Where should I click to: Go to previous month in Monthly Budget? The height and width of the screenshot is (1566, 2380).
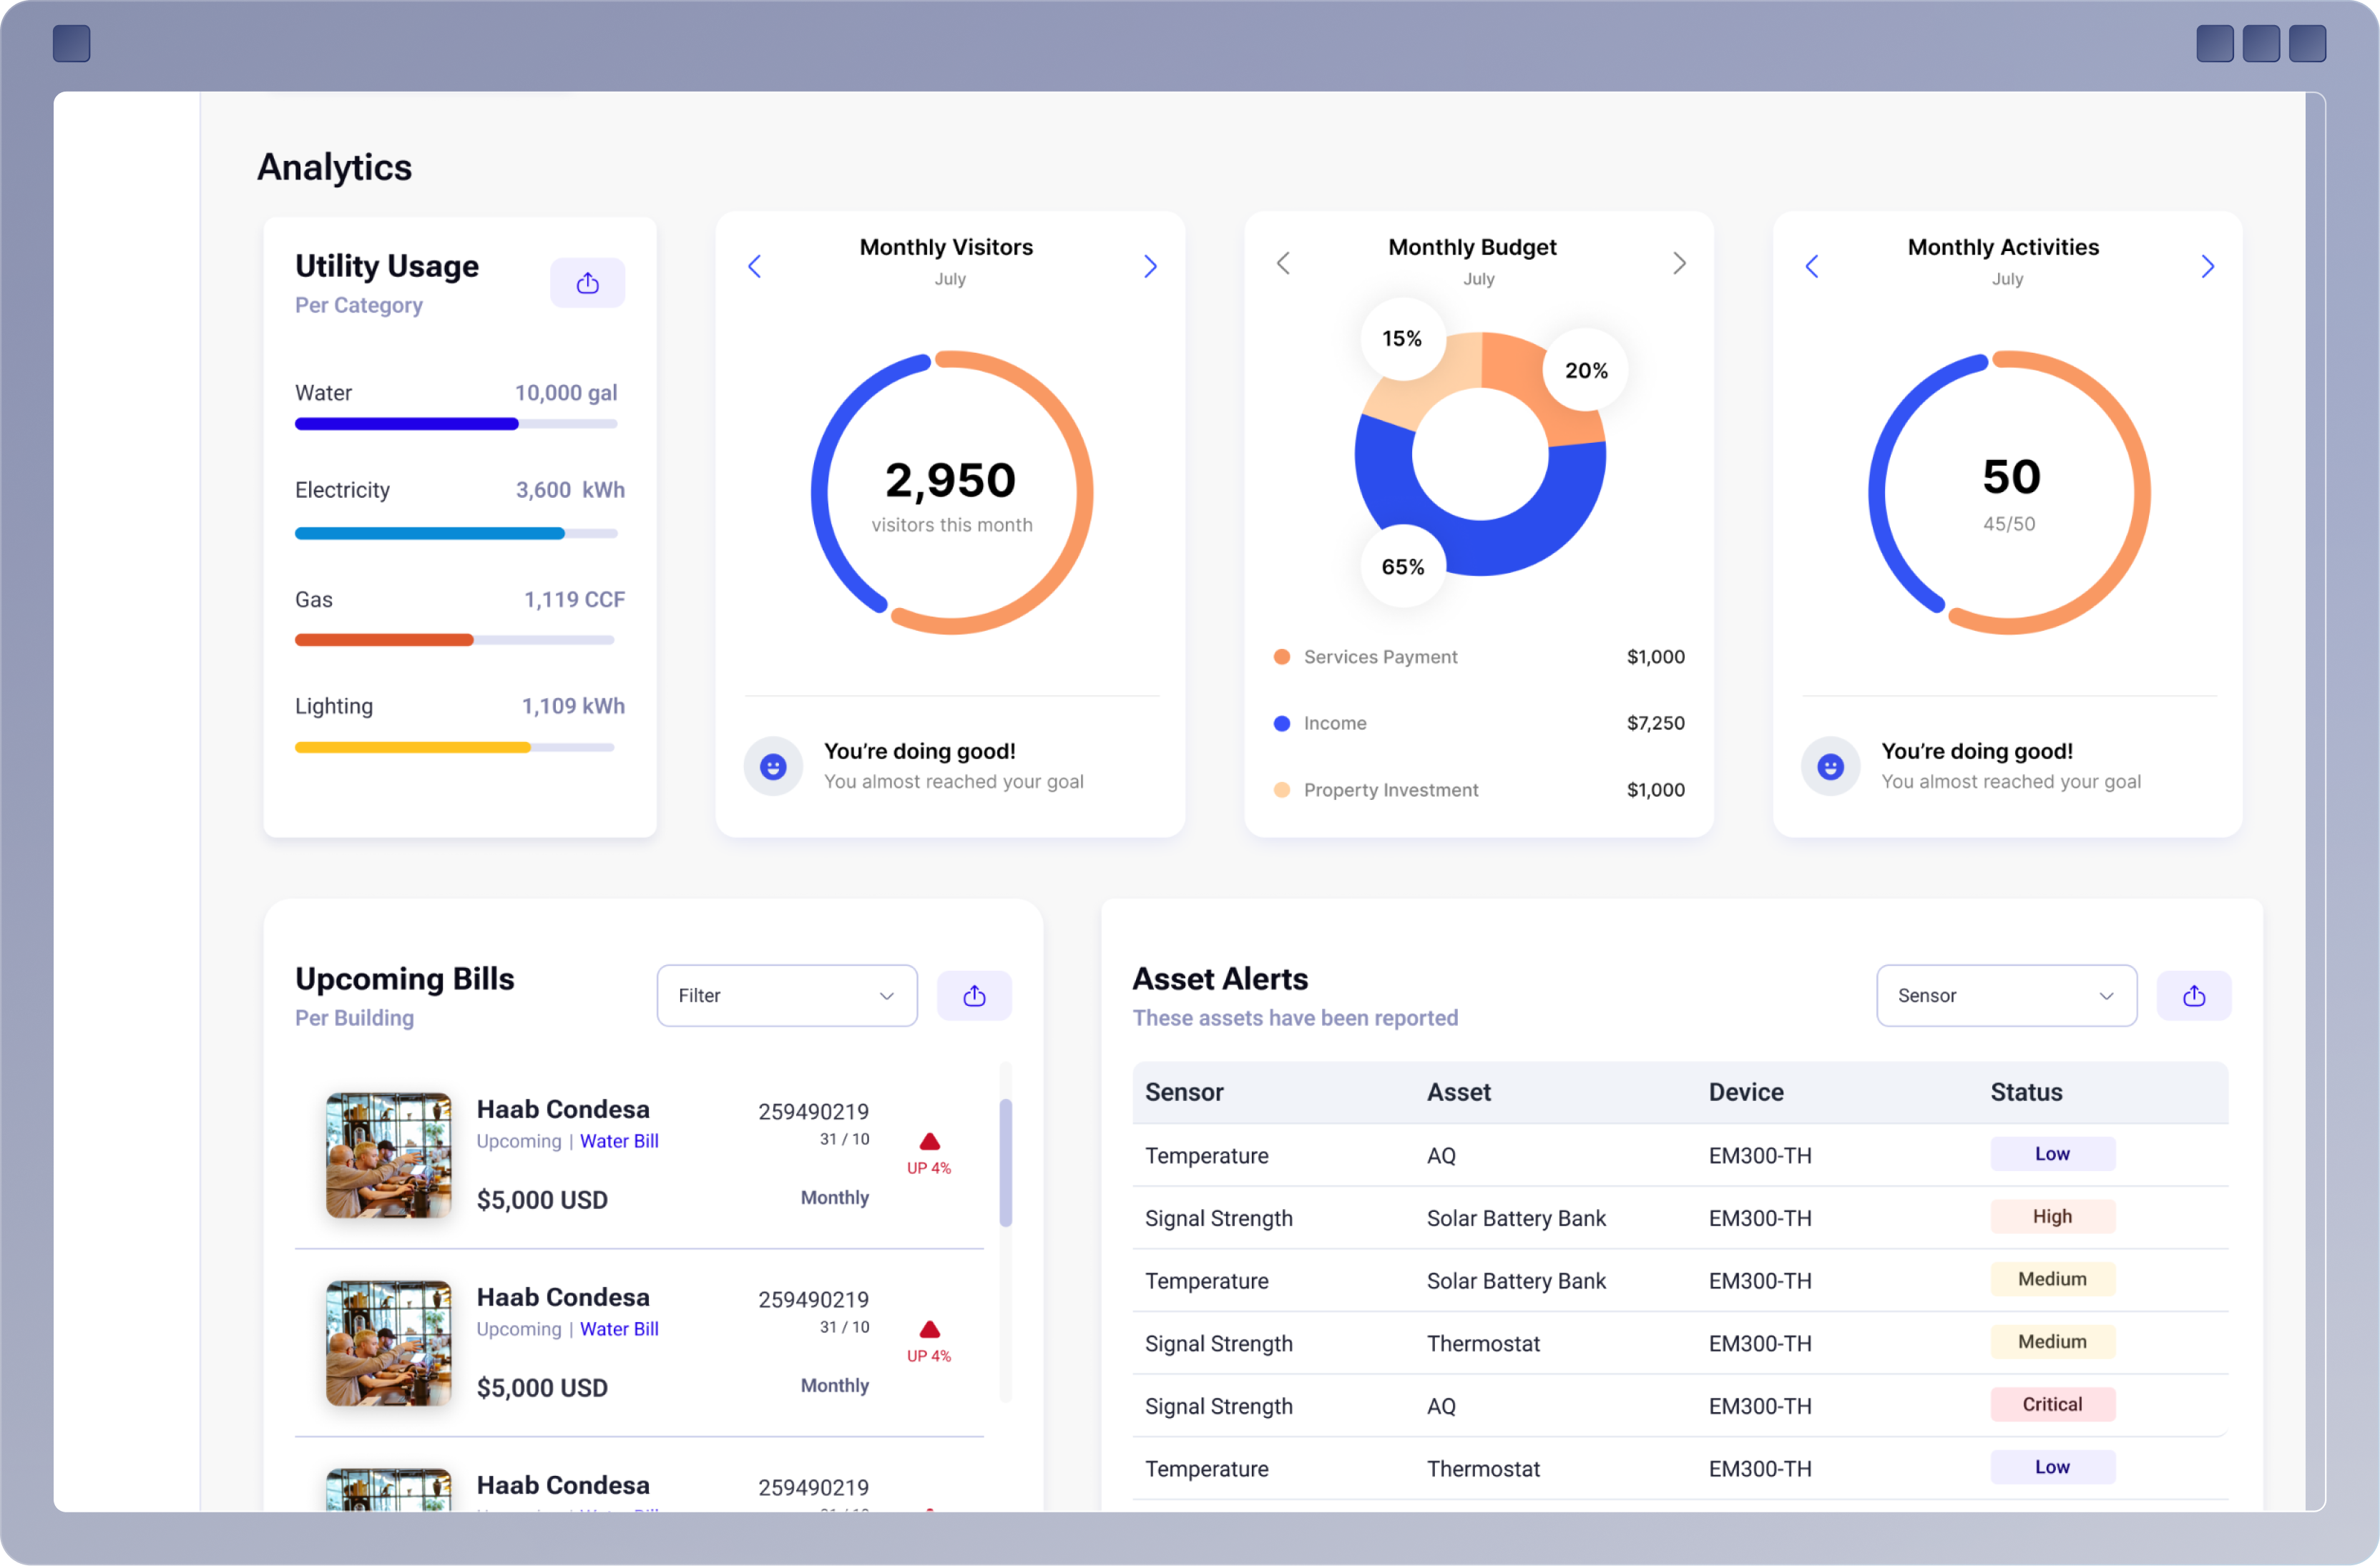point(1283,263)
